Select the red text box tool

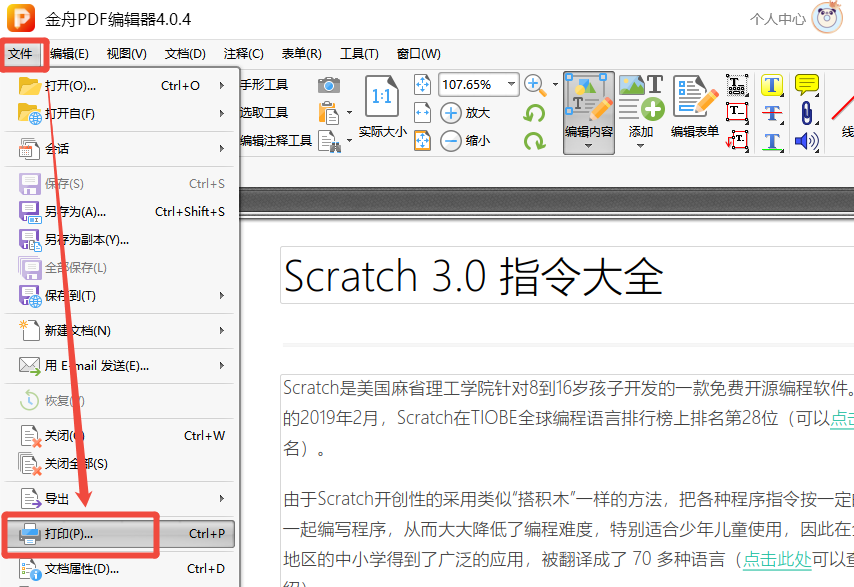pos(737,112)
